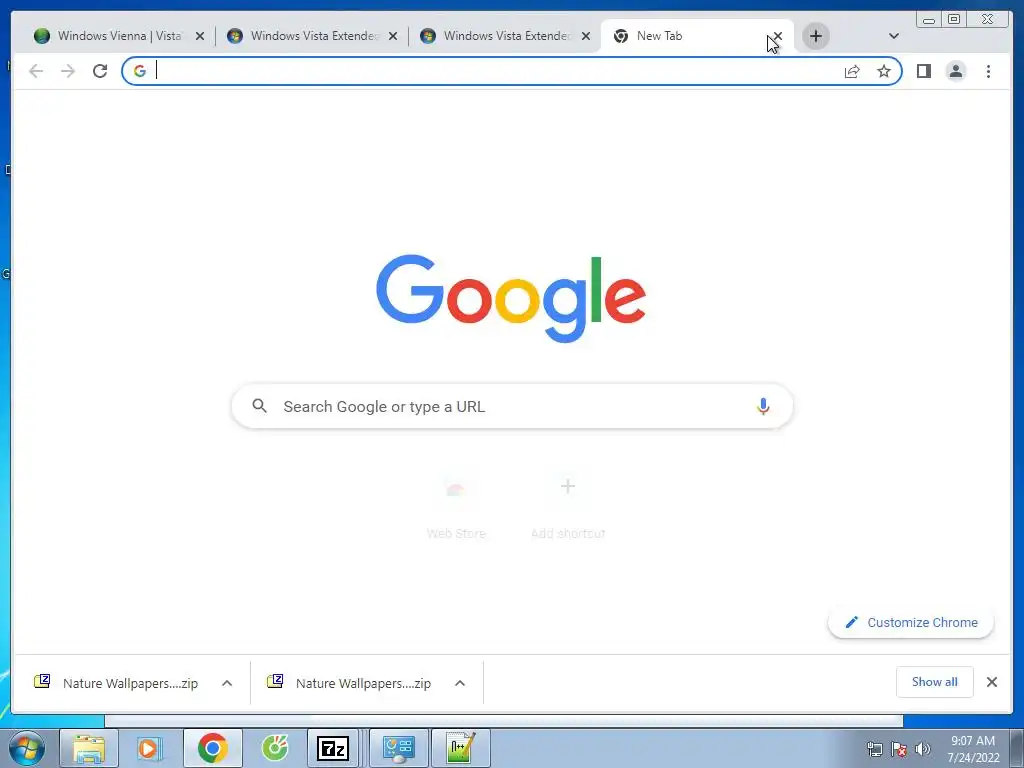The image size is (1024, 768).
Task: Open a new tab with plus button
Action: tap(816, 36)
